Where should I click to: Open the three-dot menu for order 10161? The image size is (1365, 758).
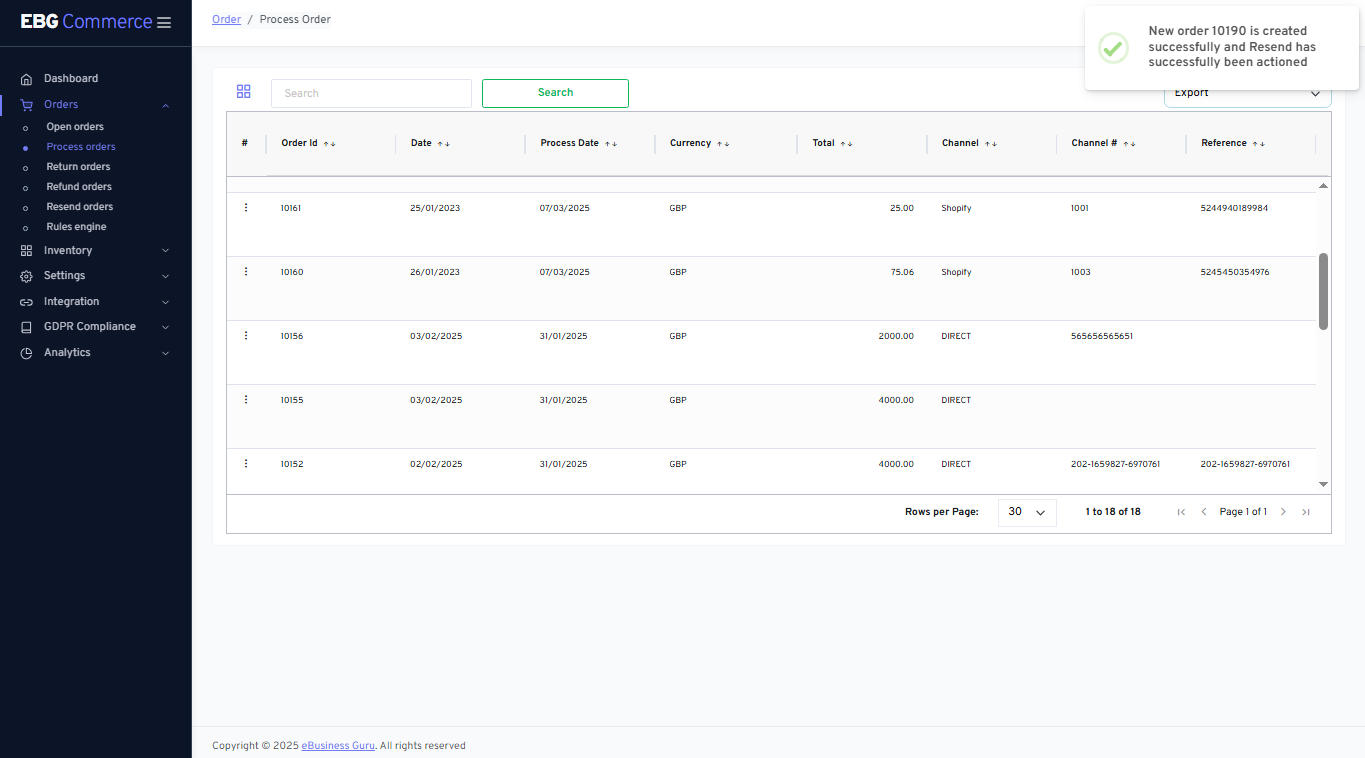(246, 208)
